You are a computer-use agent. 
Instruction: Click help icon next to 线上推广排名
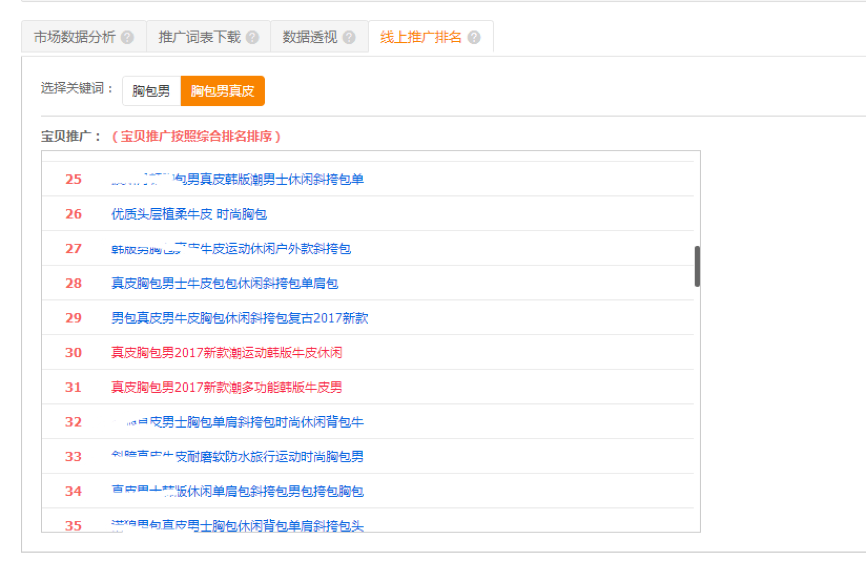pyautogui.click(x=473, y=38)
